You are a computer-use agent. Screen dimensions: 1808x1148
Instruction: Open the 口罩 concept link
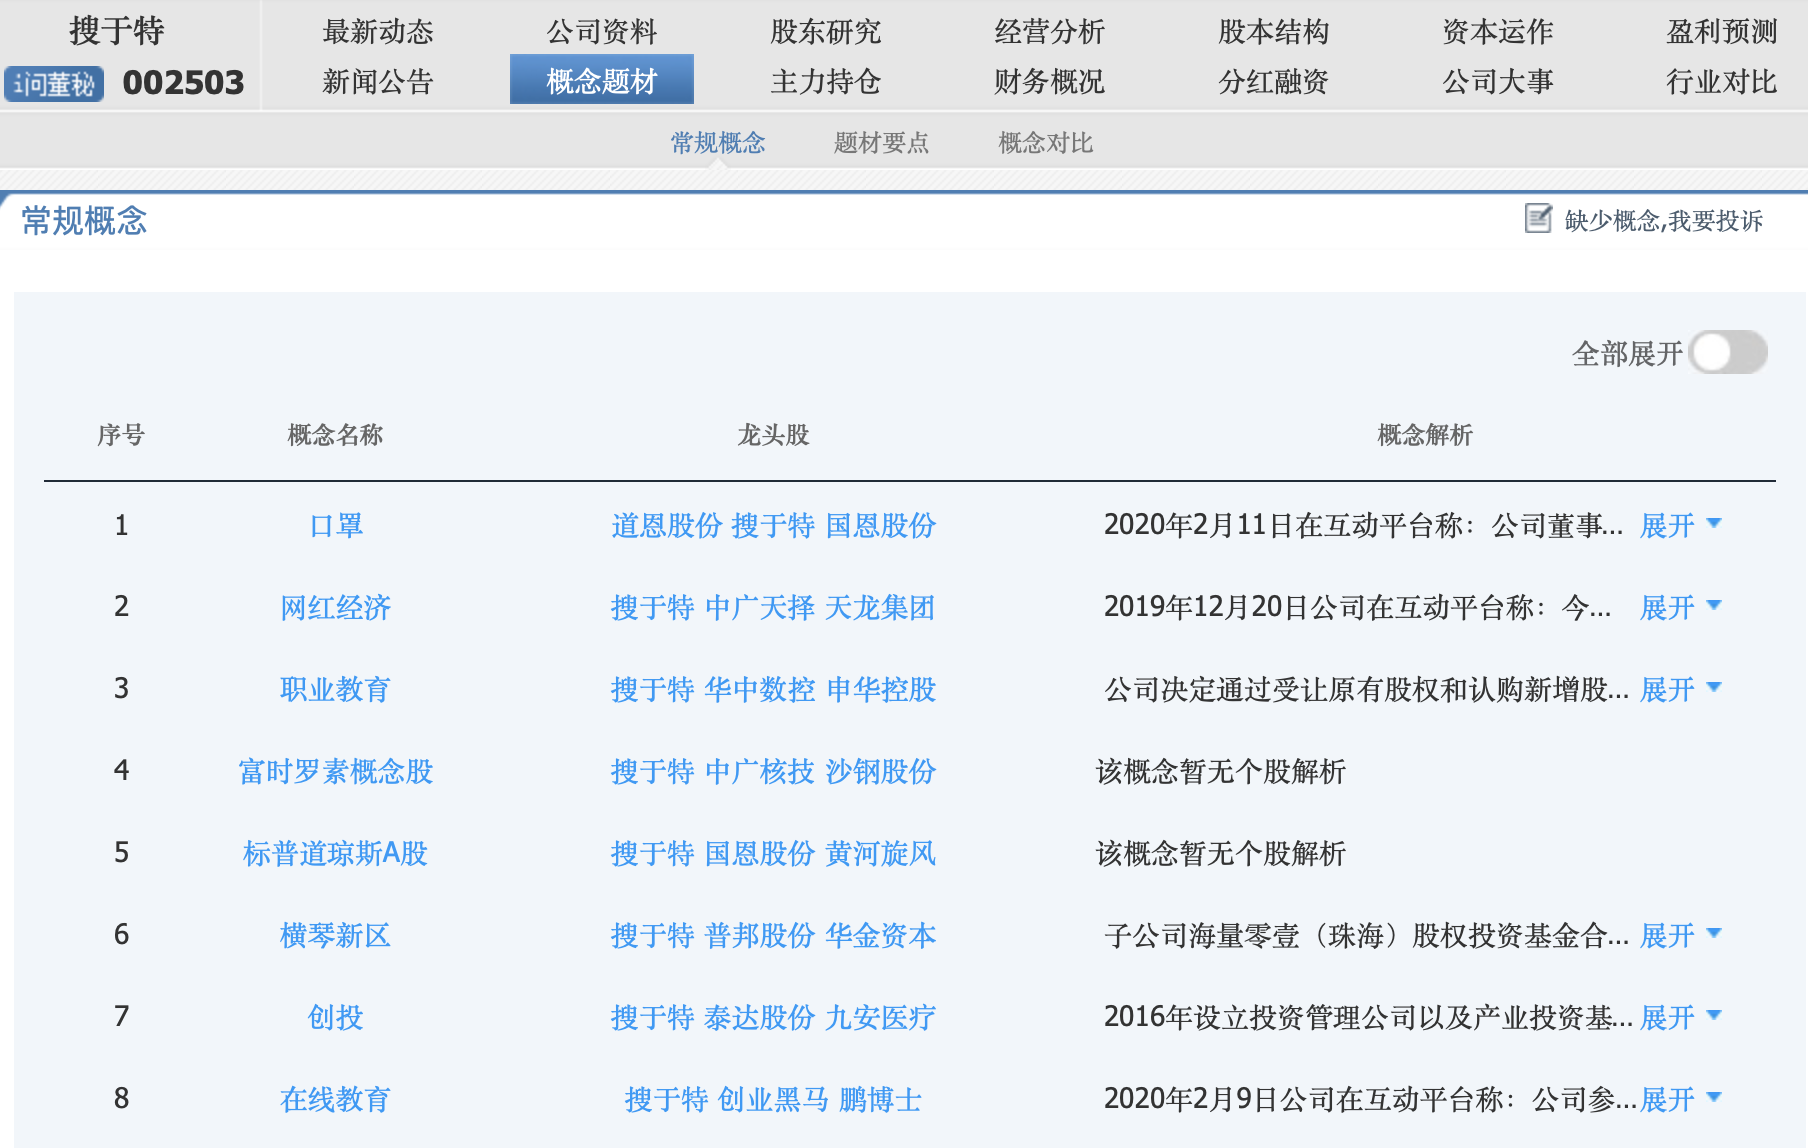[x=336, y=525]
